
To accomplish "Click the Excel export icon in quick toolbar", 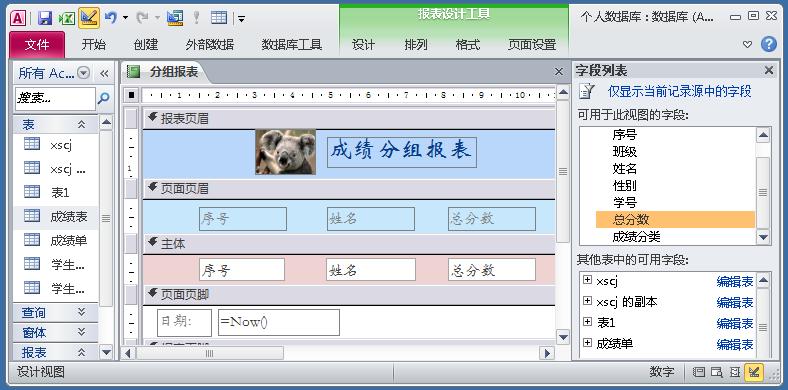I will click(67, 18).
